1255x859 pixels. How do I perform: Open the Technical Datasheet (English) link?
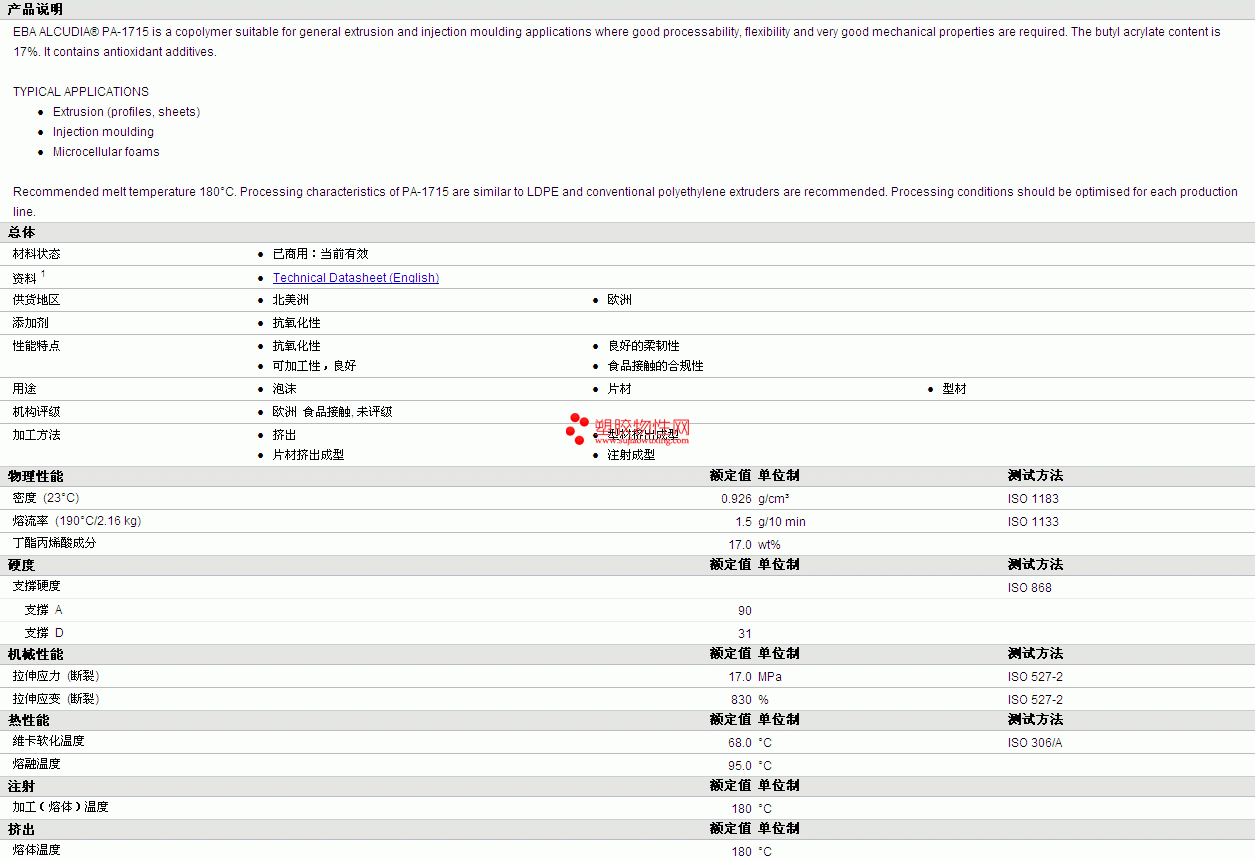point(356,278)
